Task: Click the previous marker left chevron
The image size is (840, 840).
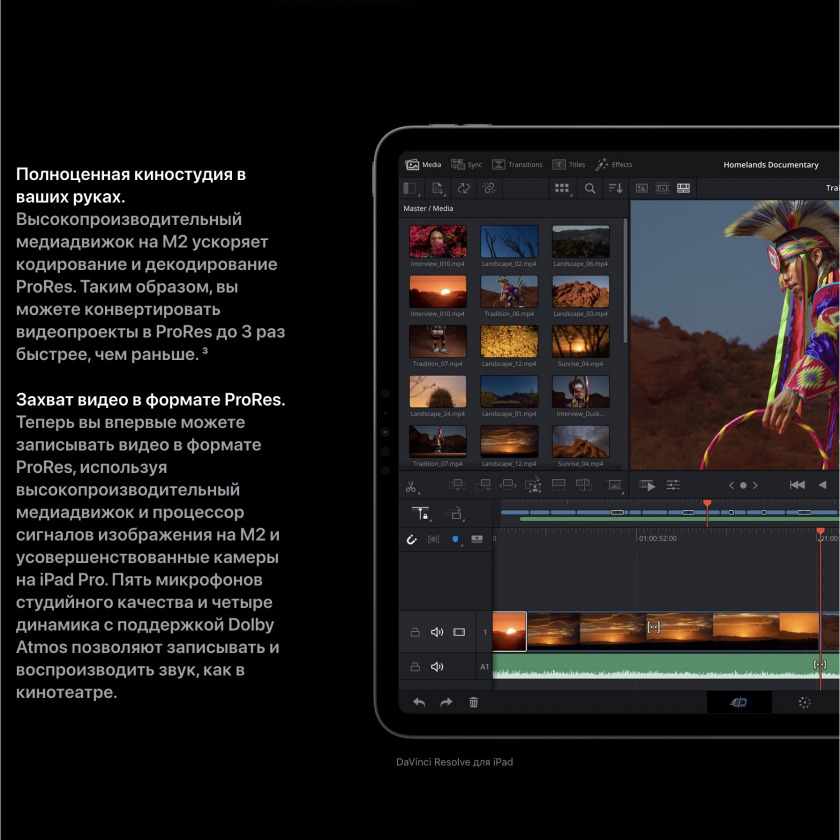Action: (x=731, y=485)
